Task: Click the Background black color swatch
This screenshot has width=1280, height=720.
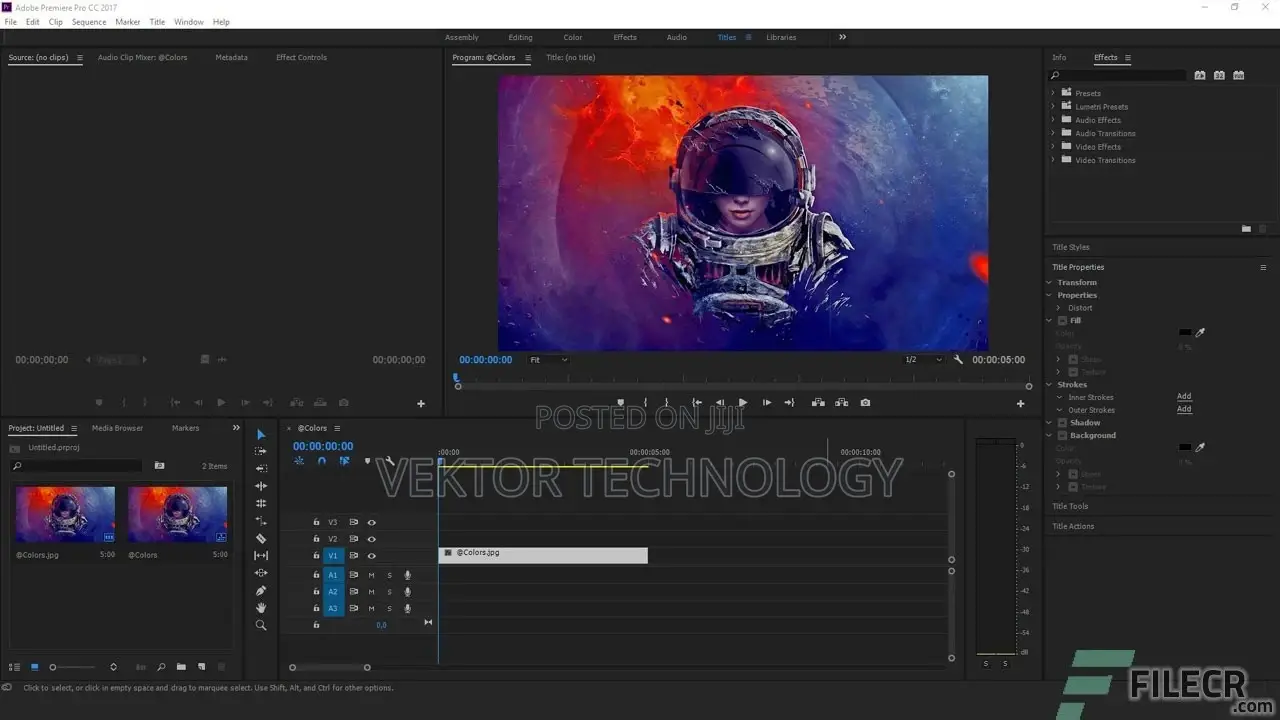Action: click(1185, 448)
